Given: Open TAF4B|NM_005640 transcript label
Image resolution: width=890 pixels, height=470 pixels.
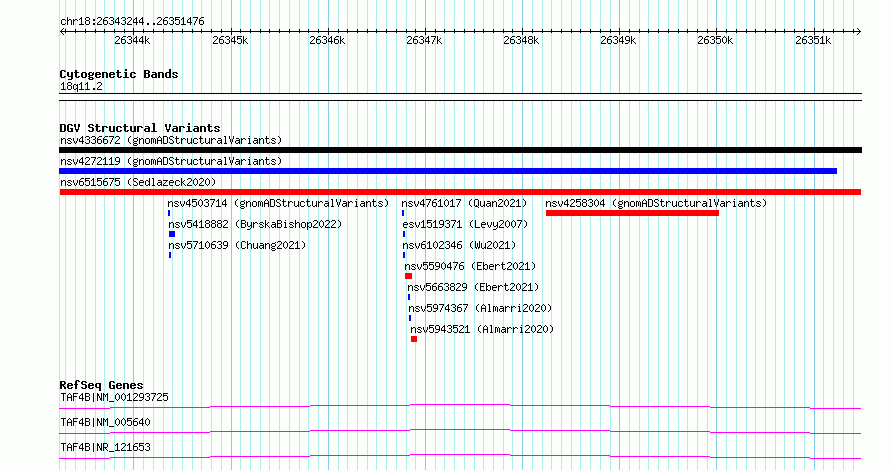Looking at the screenshot, I should point(105,422).
